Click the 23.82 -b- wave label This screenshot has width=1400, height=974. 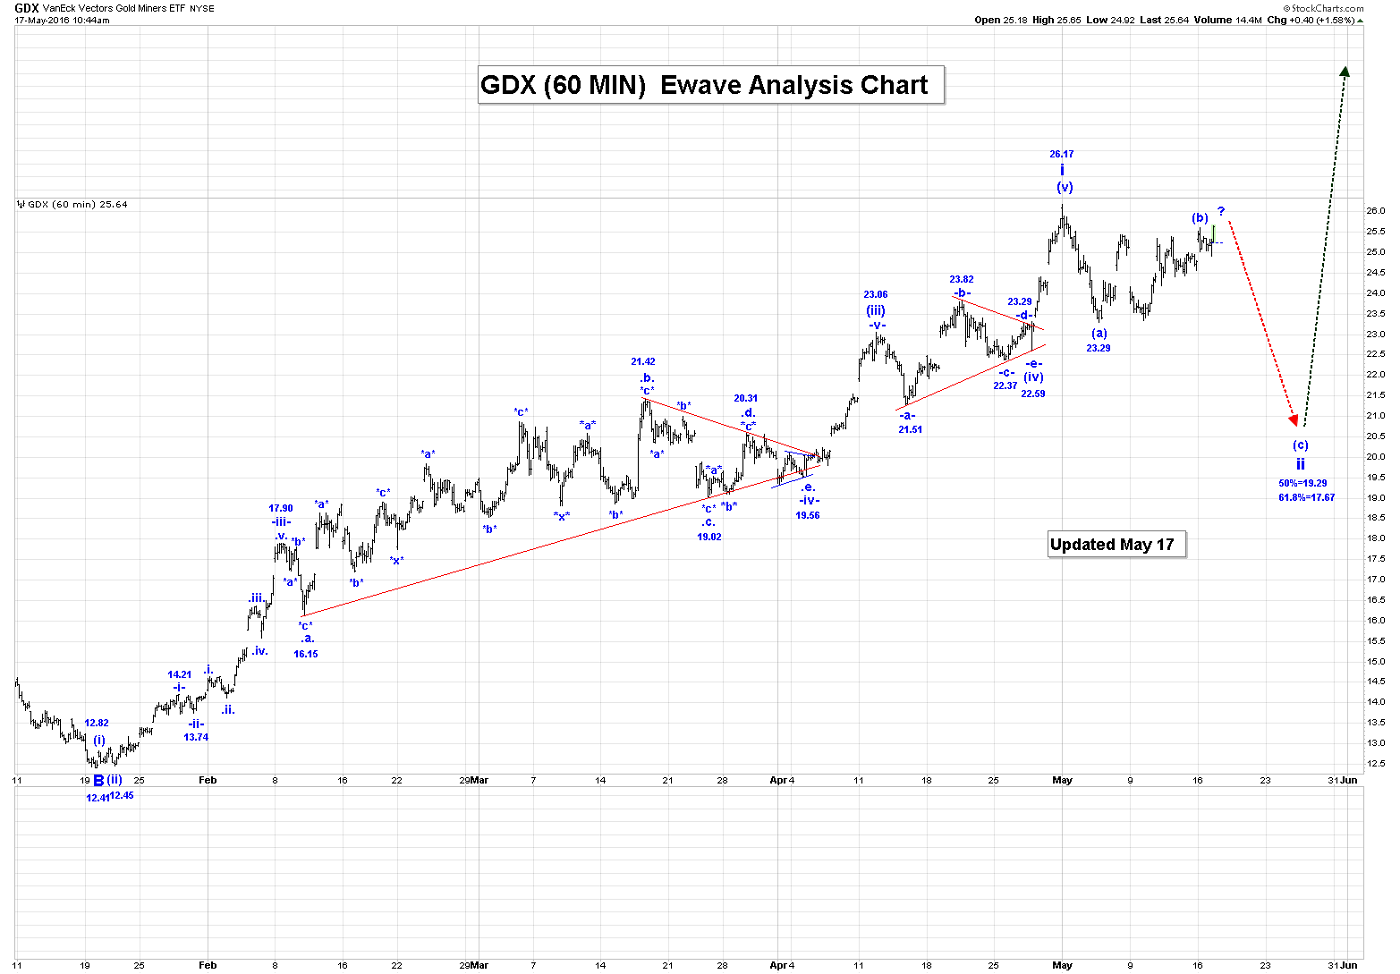click(x=961, y=280)
